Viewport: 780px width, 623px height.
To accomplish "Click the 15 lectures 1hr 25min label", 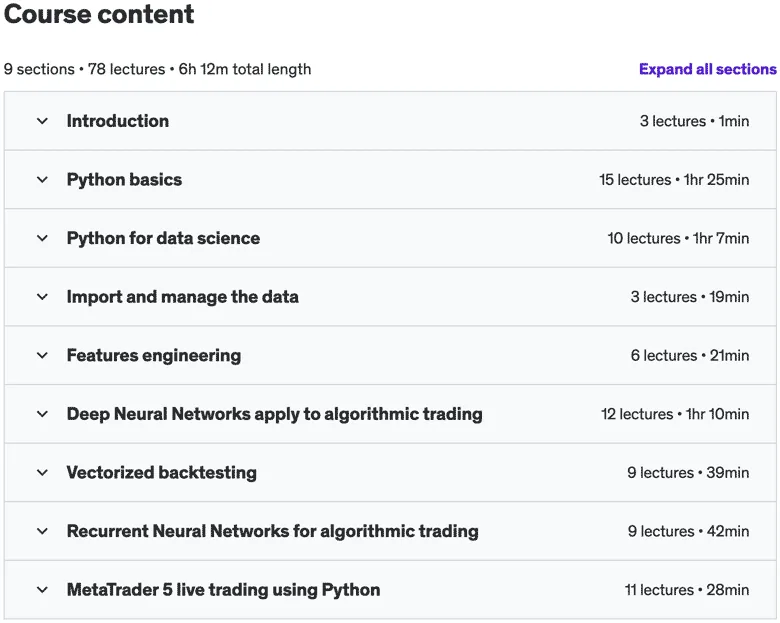I will pos(674,180).
